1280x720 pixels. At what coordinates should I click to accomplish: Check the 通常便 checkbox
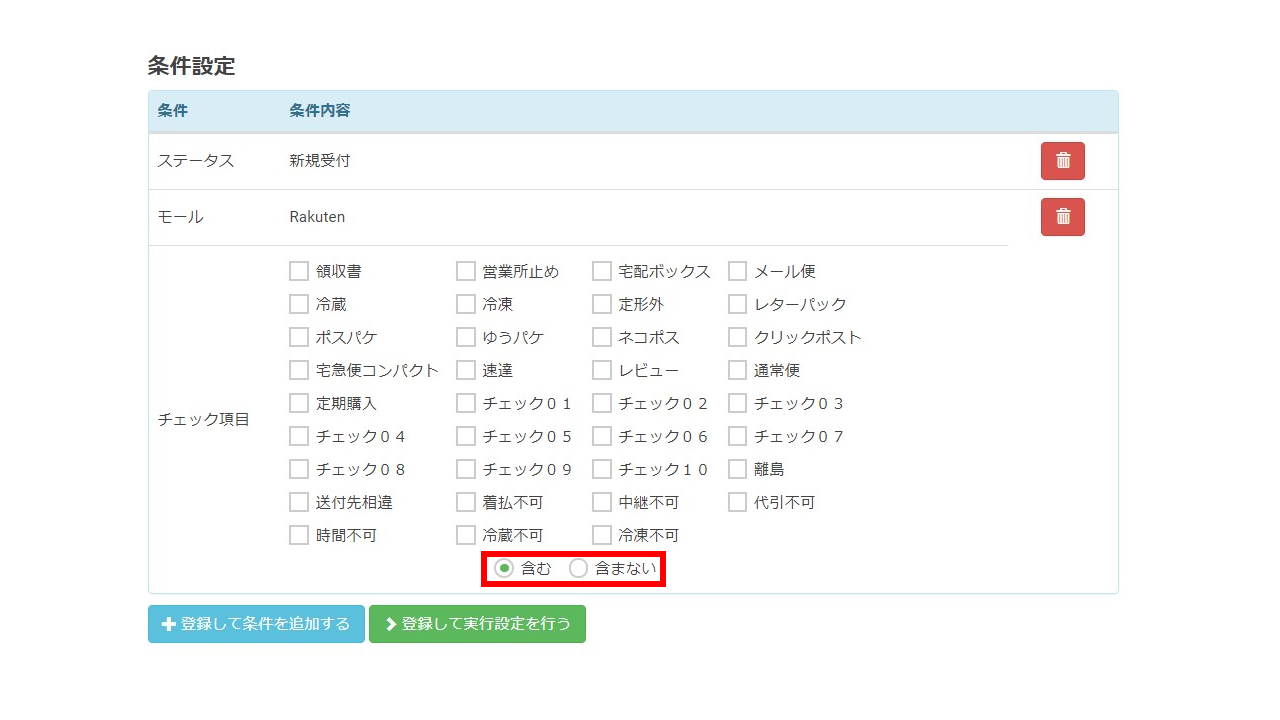coord(738,370)
